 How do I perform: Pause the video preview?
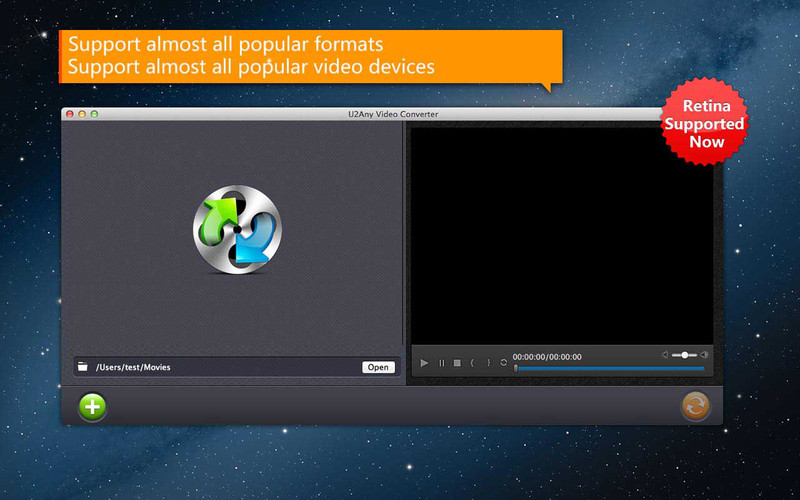pos(441,363)
